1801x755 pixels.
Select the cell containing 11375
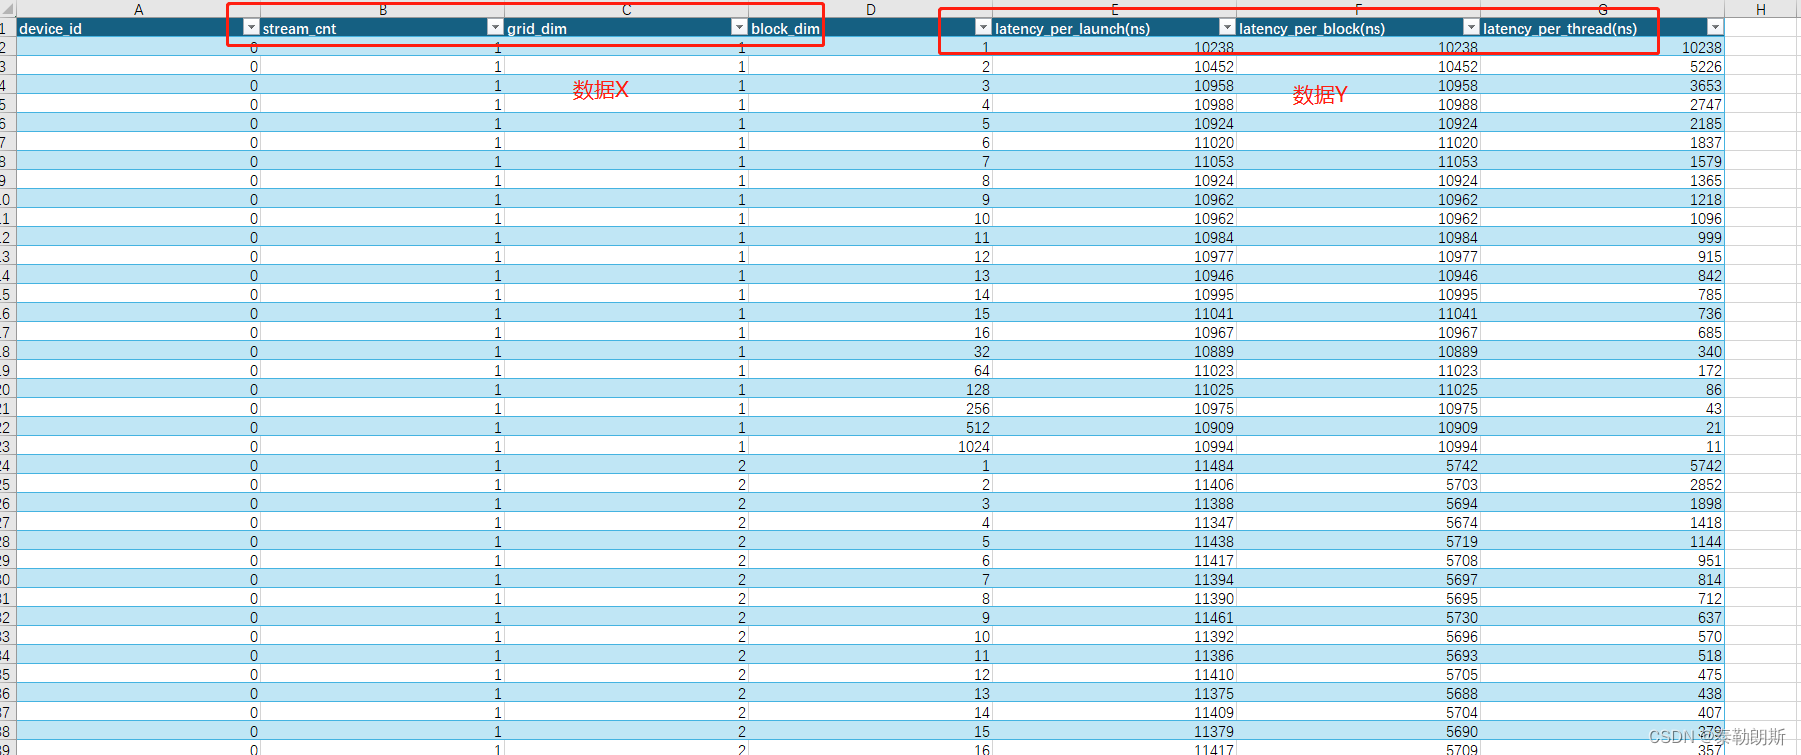[x=1114, y=693]
